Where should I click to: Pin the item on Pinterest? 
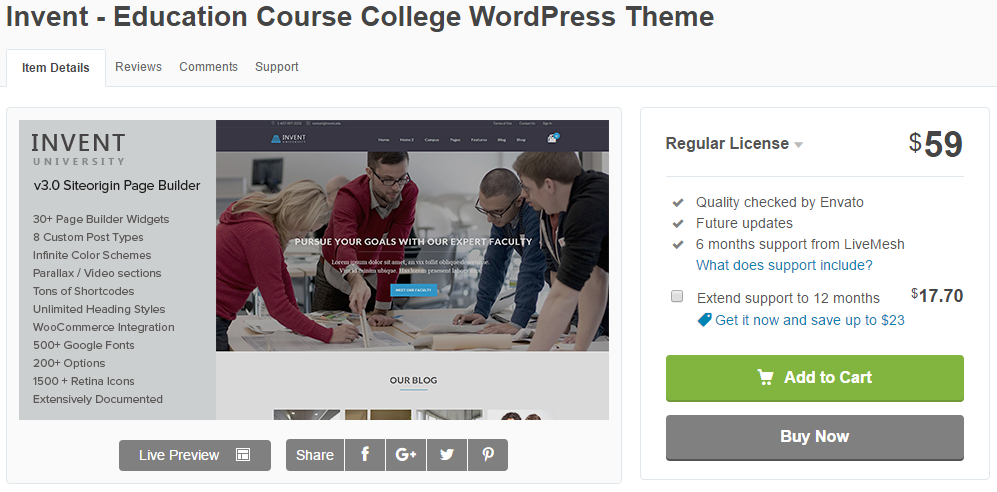click(x=488, y=455)
